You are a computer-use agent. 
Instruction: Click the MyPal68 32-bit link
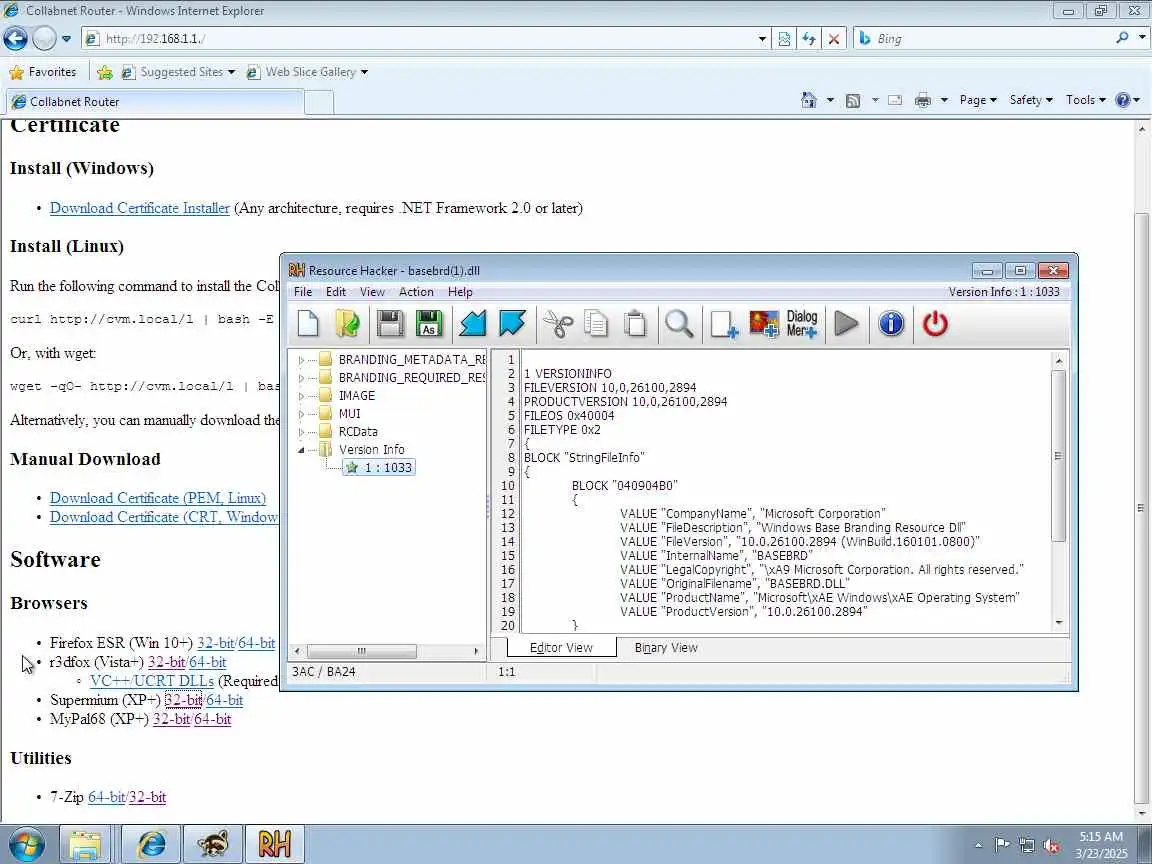(x=171, y=719)
